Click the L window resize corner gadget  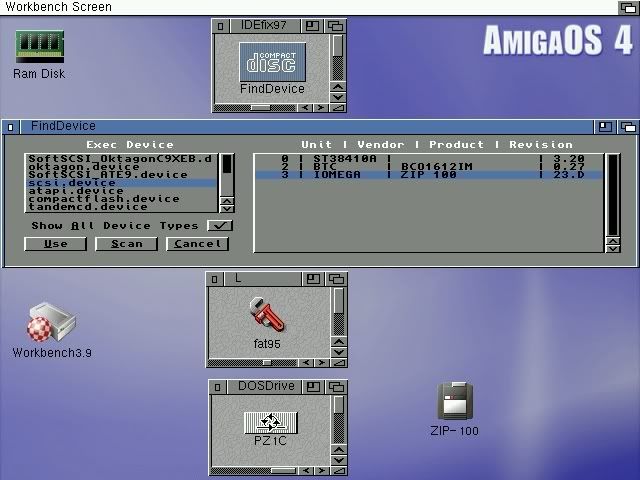pyautogui.click(x=339, y=363)
